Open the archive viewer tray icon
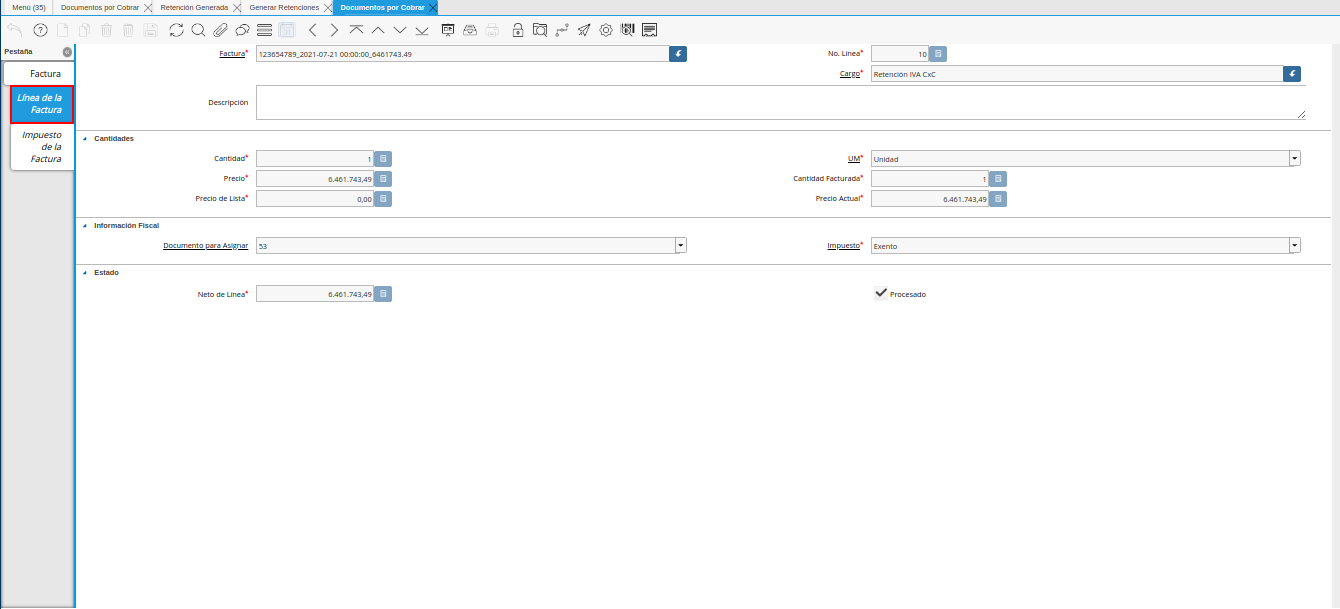This screenshot has height=609, width=1340. click(x=470, y=30)
